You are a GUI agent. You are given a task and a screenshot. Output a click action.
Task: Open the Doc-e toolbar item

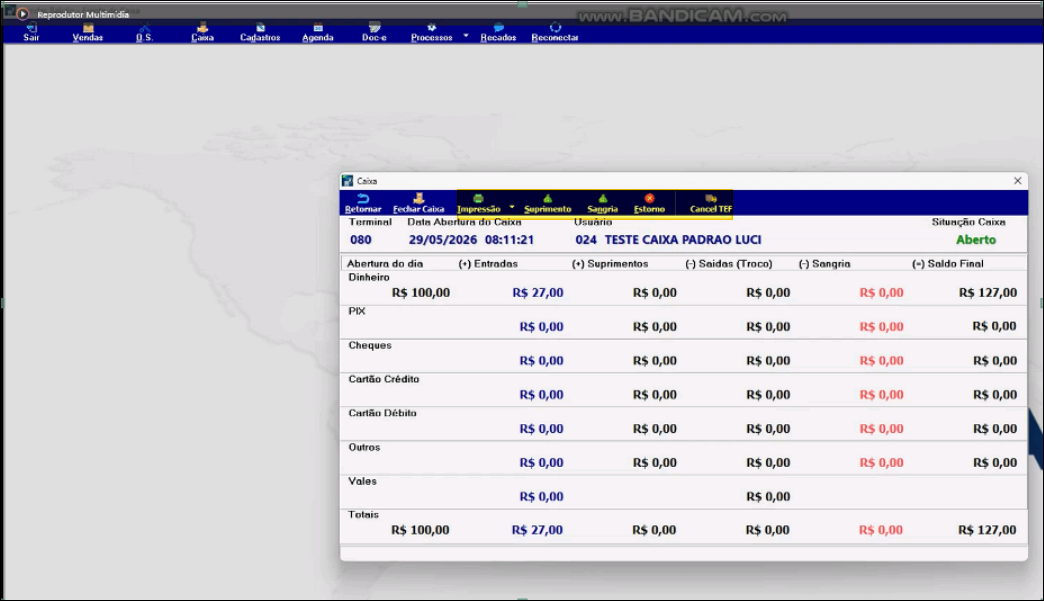point(374,33)
